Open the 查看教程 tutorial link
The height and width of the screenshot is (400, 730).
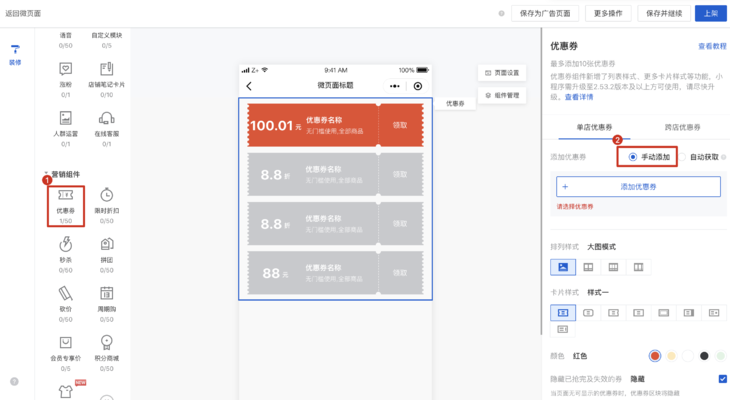pos(712,46)
